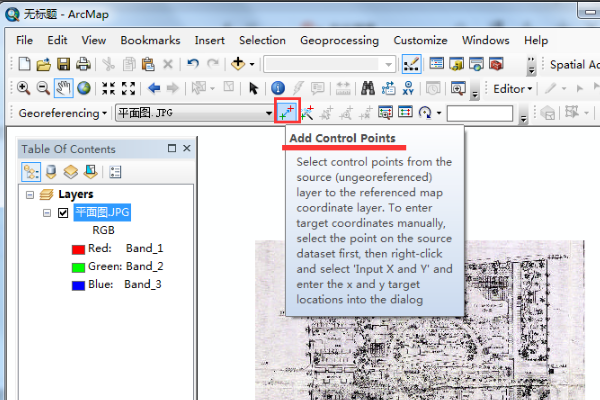Viewport: 600px width, 400px height.
Task: Collapse the Layers group
Action: pos(30,195)
